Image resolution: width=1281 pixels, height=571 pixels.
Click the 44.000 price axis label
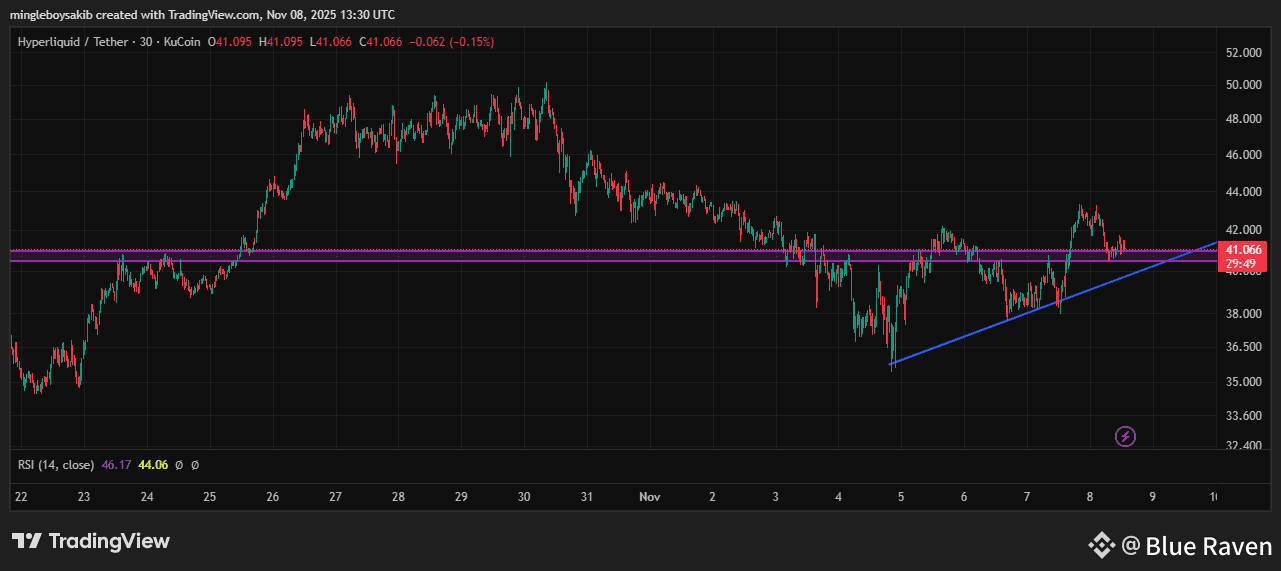coord(1244,192)
